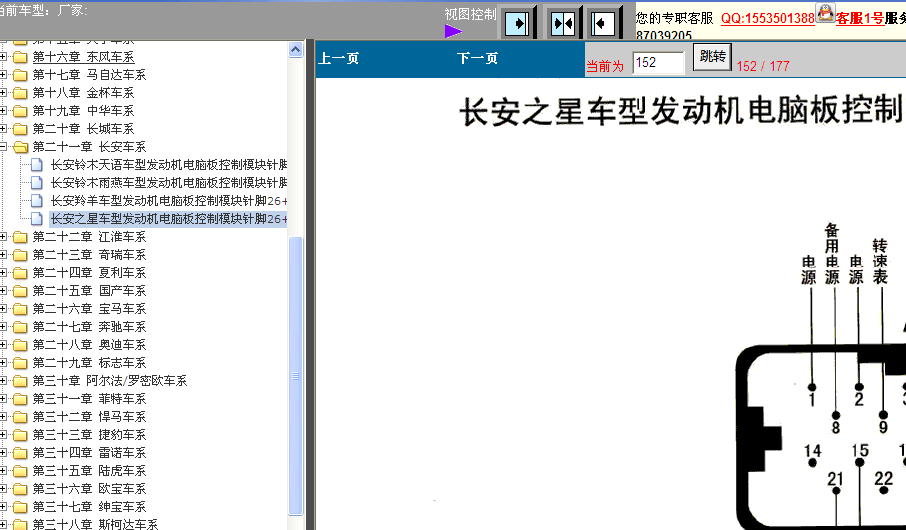
Task: Click the document icon beside 长安羚羊车型
Action: coord(36,201)
